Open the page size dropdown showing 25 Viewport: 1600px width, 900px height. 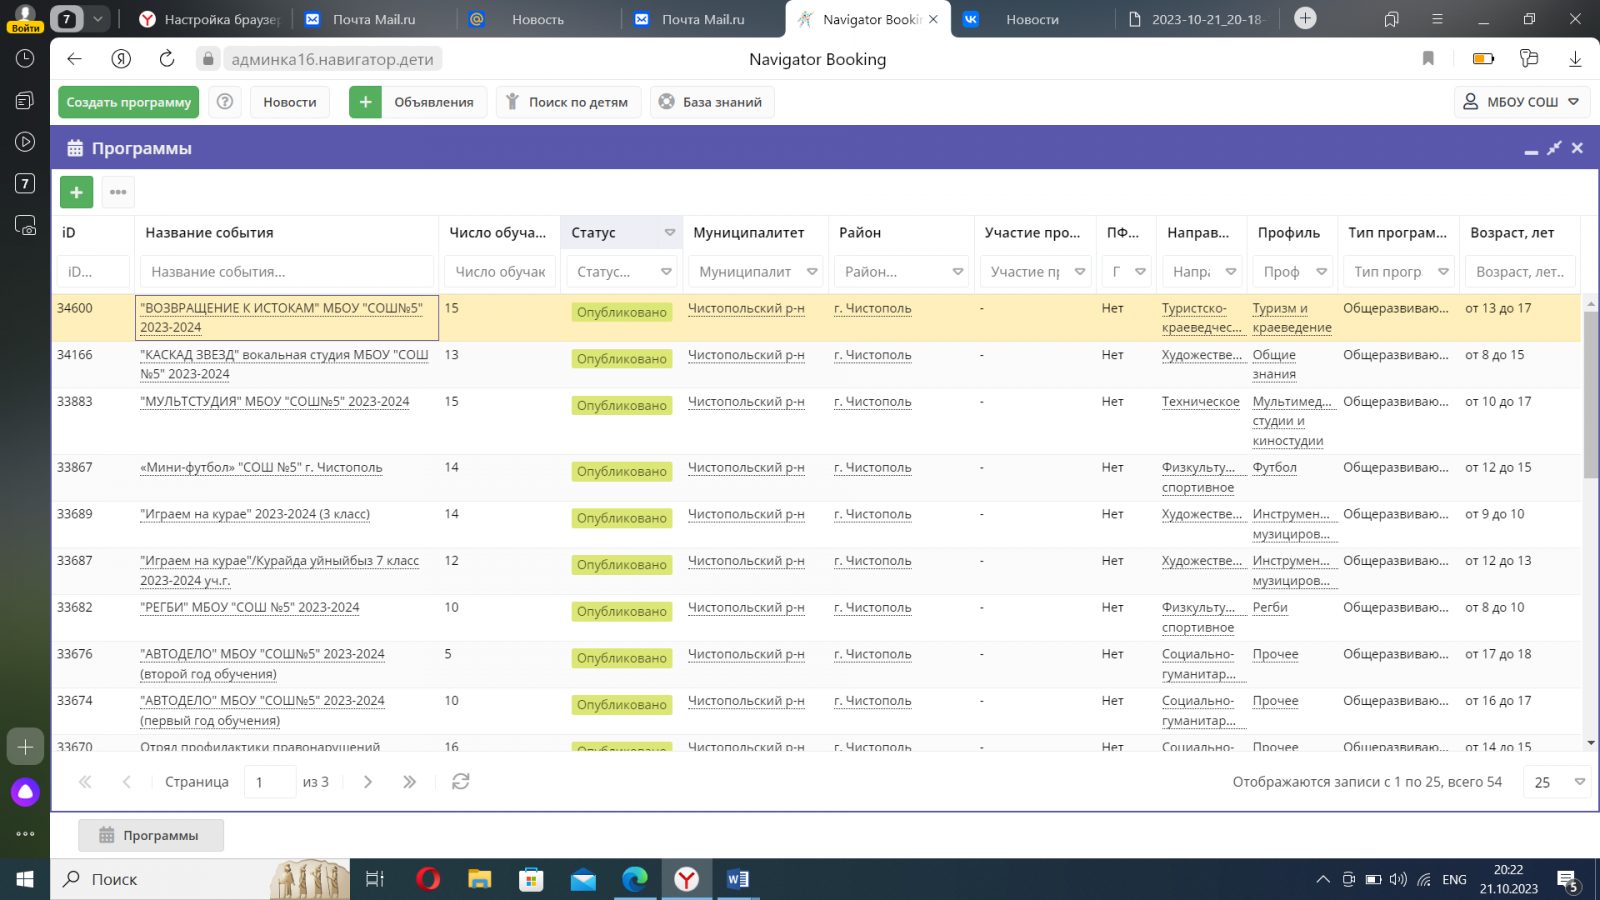(x=1558, y=782)
